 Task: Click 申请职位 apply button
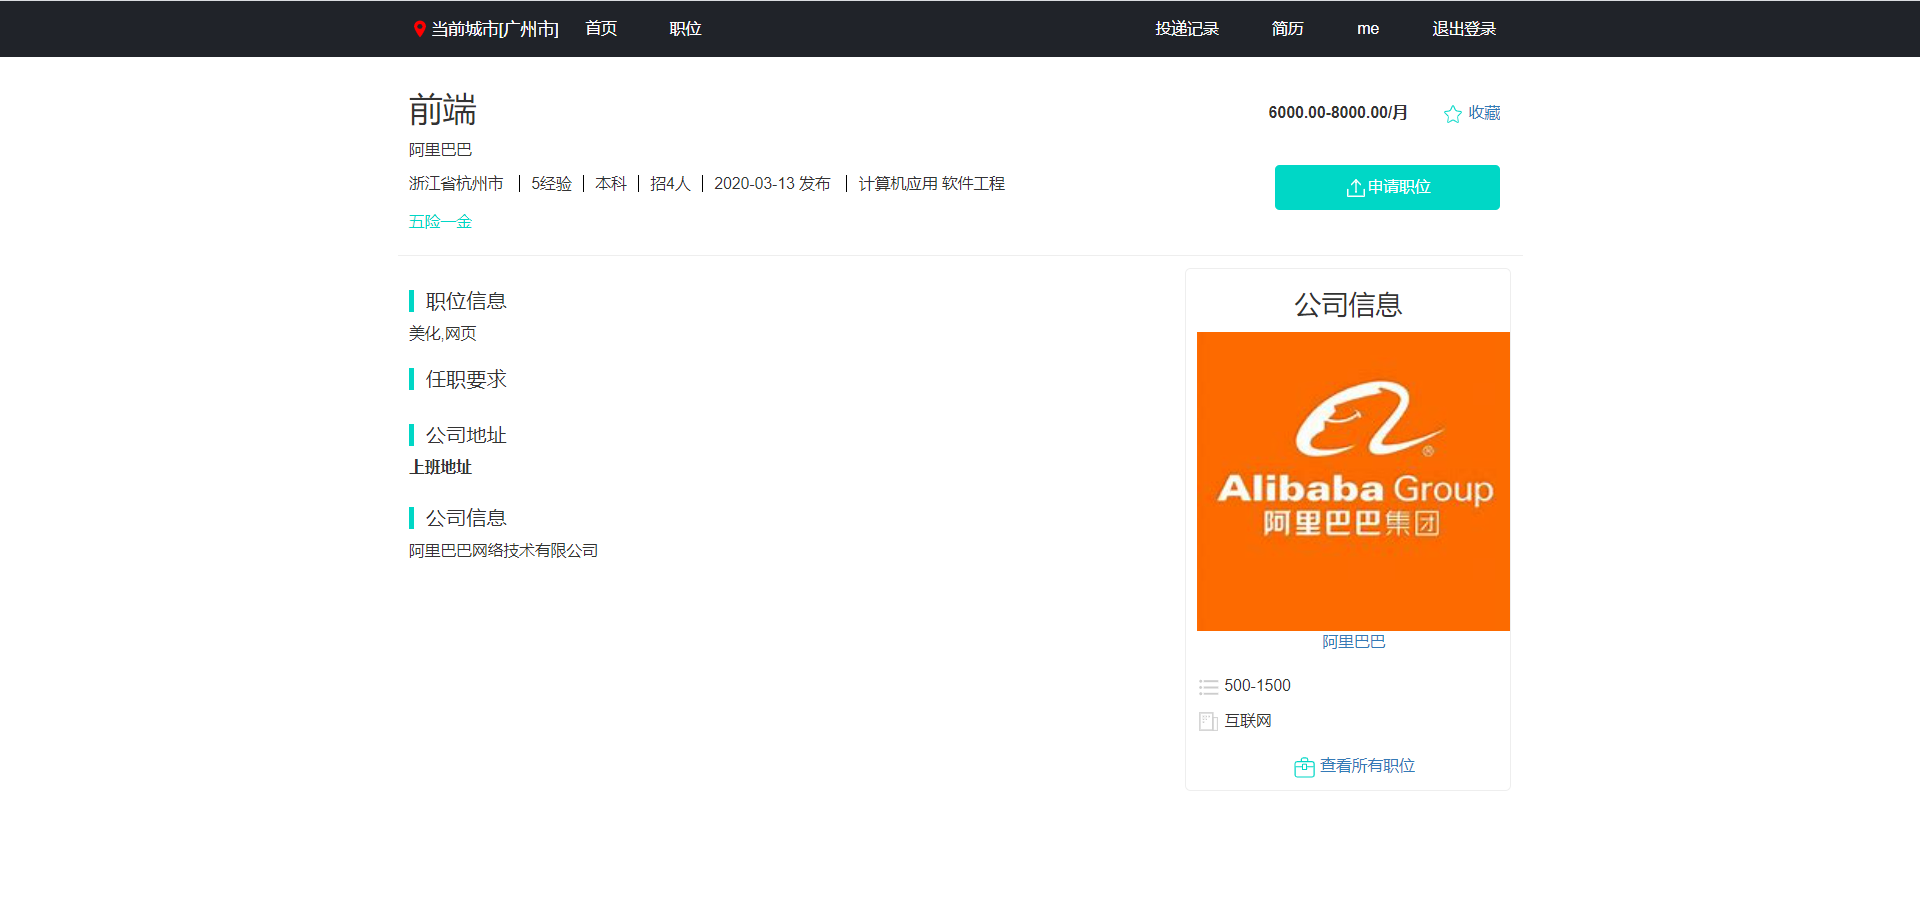[1387, 187]
